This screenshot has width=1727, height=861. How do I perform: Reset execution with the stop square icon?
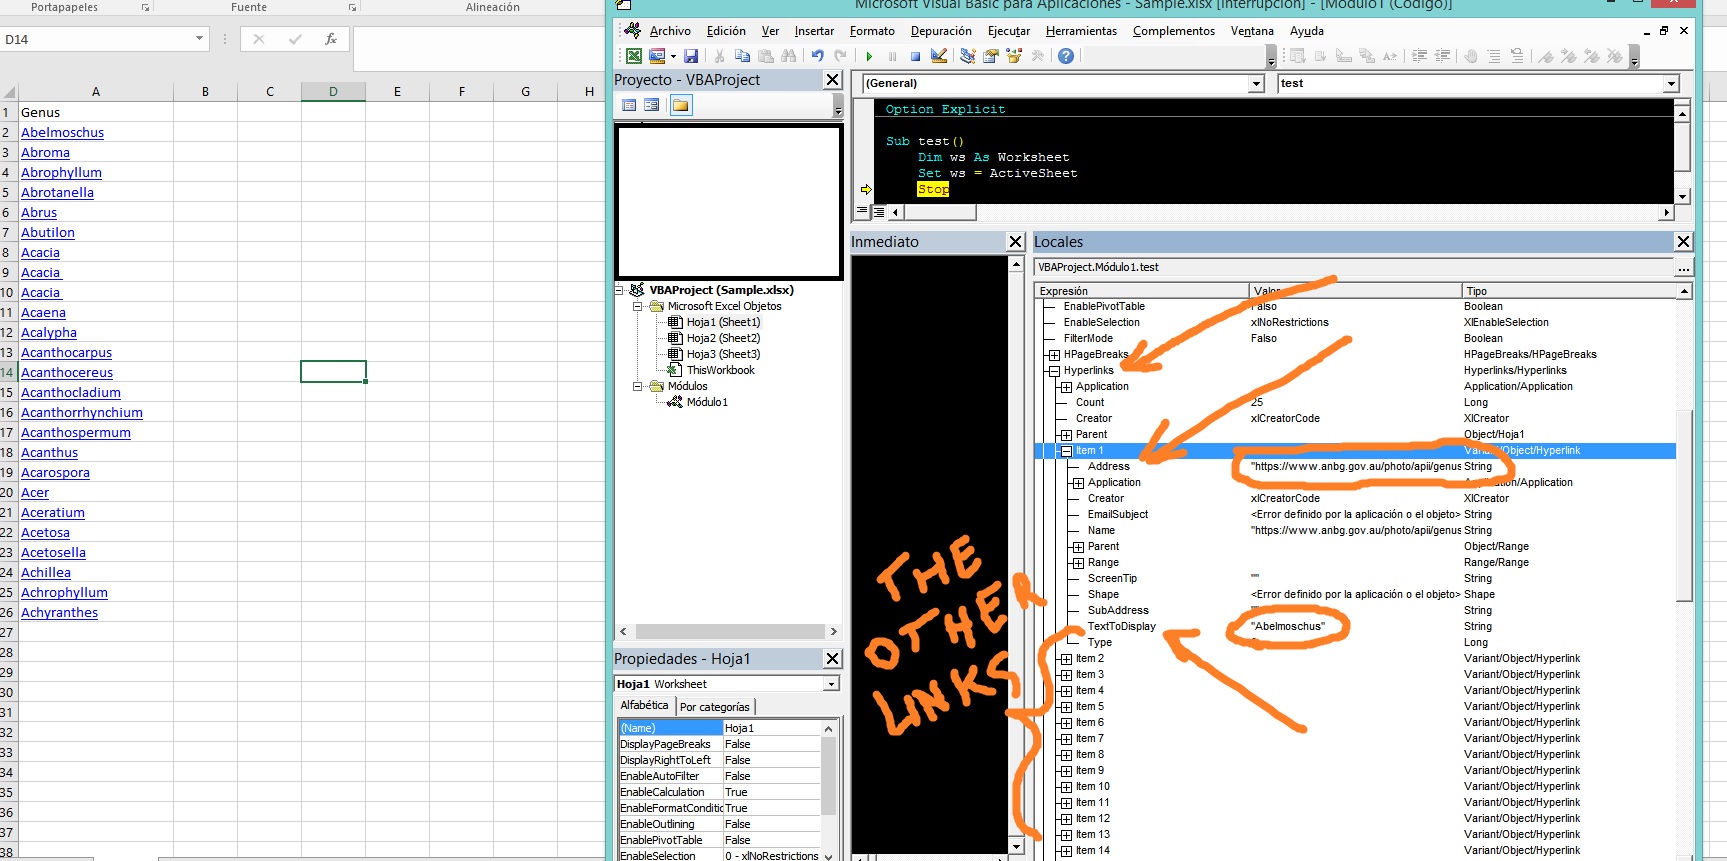915,56
